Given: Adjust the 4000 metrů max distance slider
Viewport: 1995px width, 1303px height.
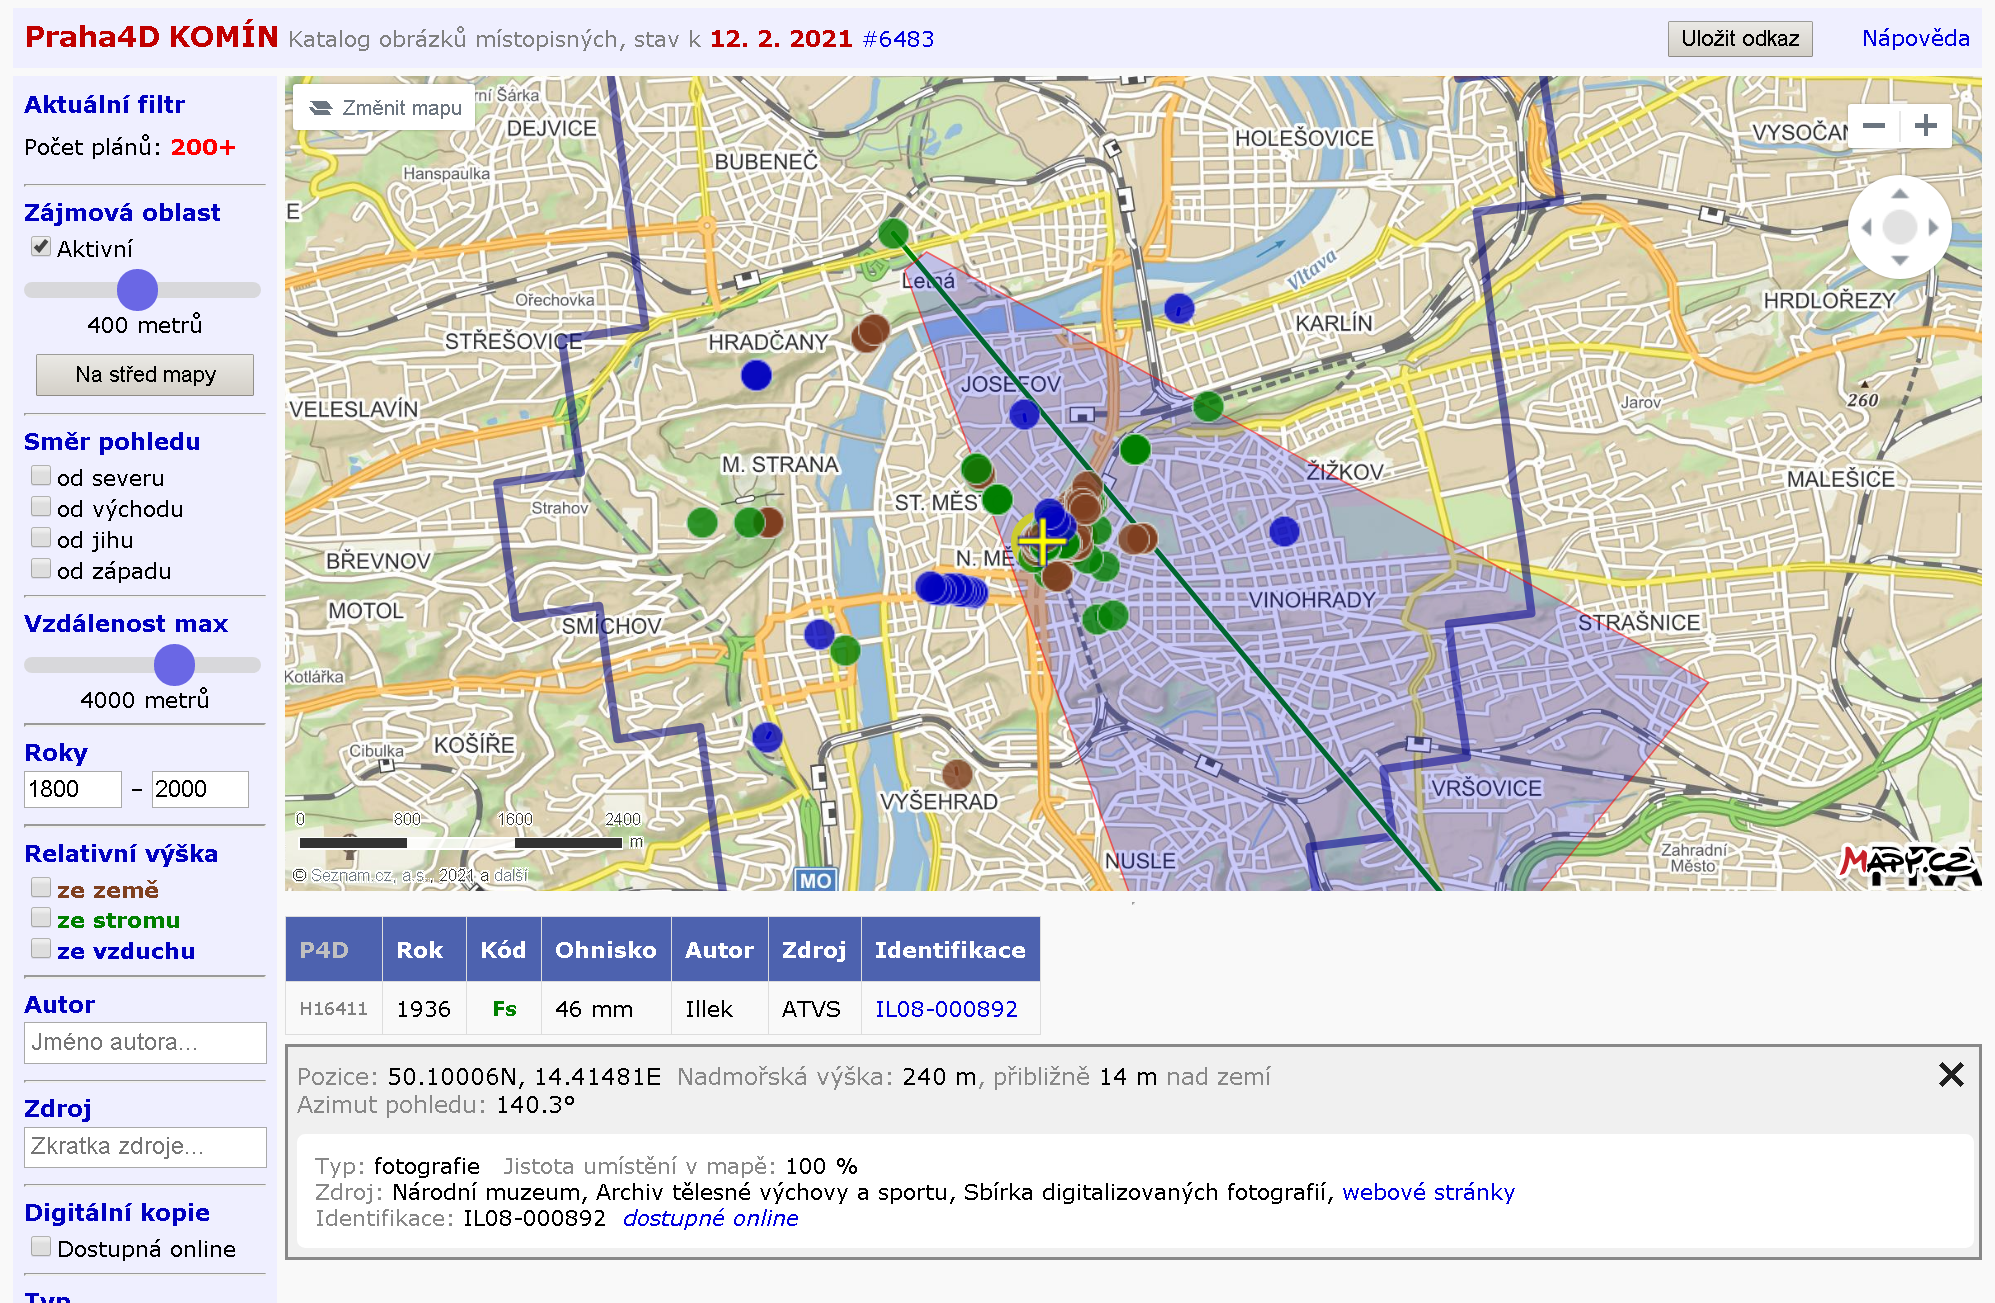Looking at the screenshot, I should point(174,665).
